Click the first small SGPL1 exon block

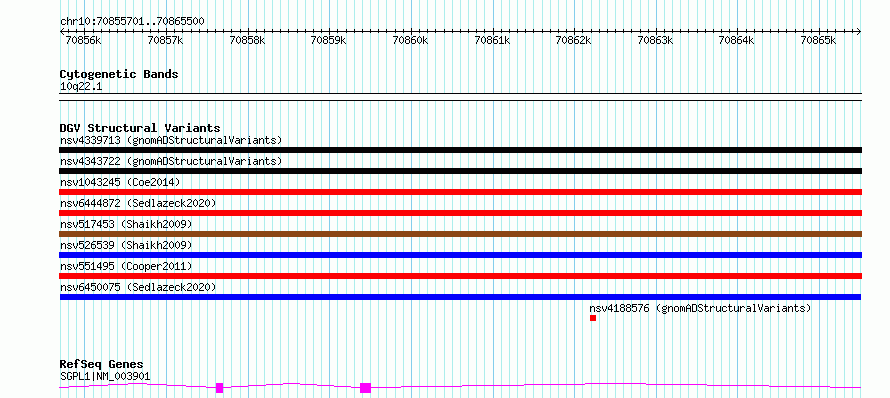coord(220,388)
